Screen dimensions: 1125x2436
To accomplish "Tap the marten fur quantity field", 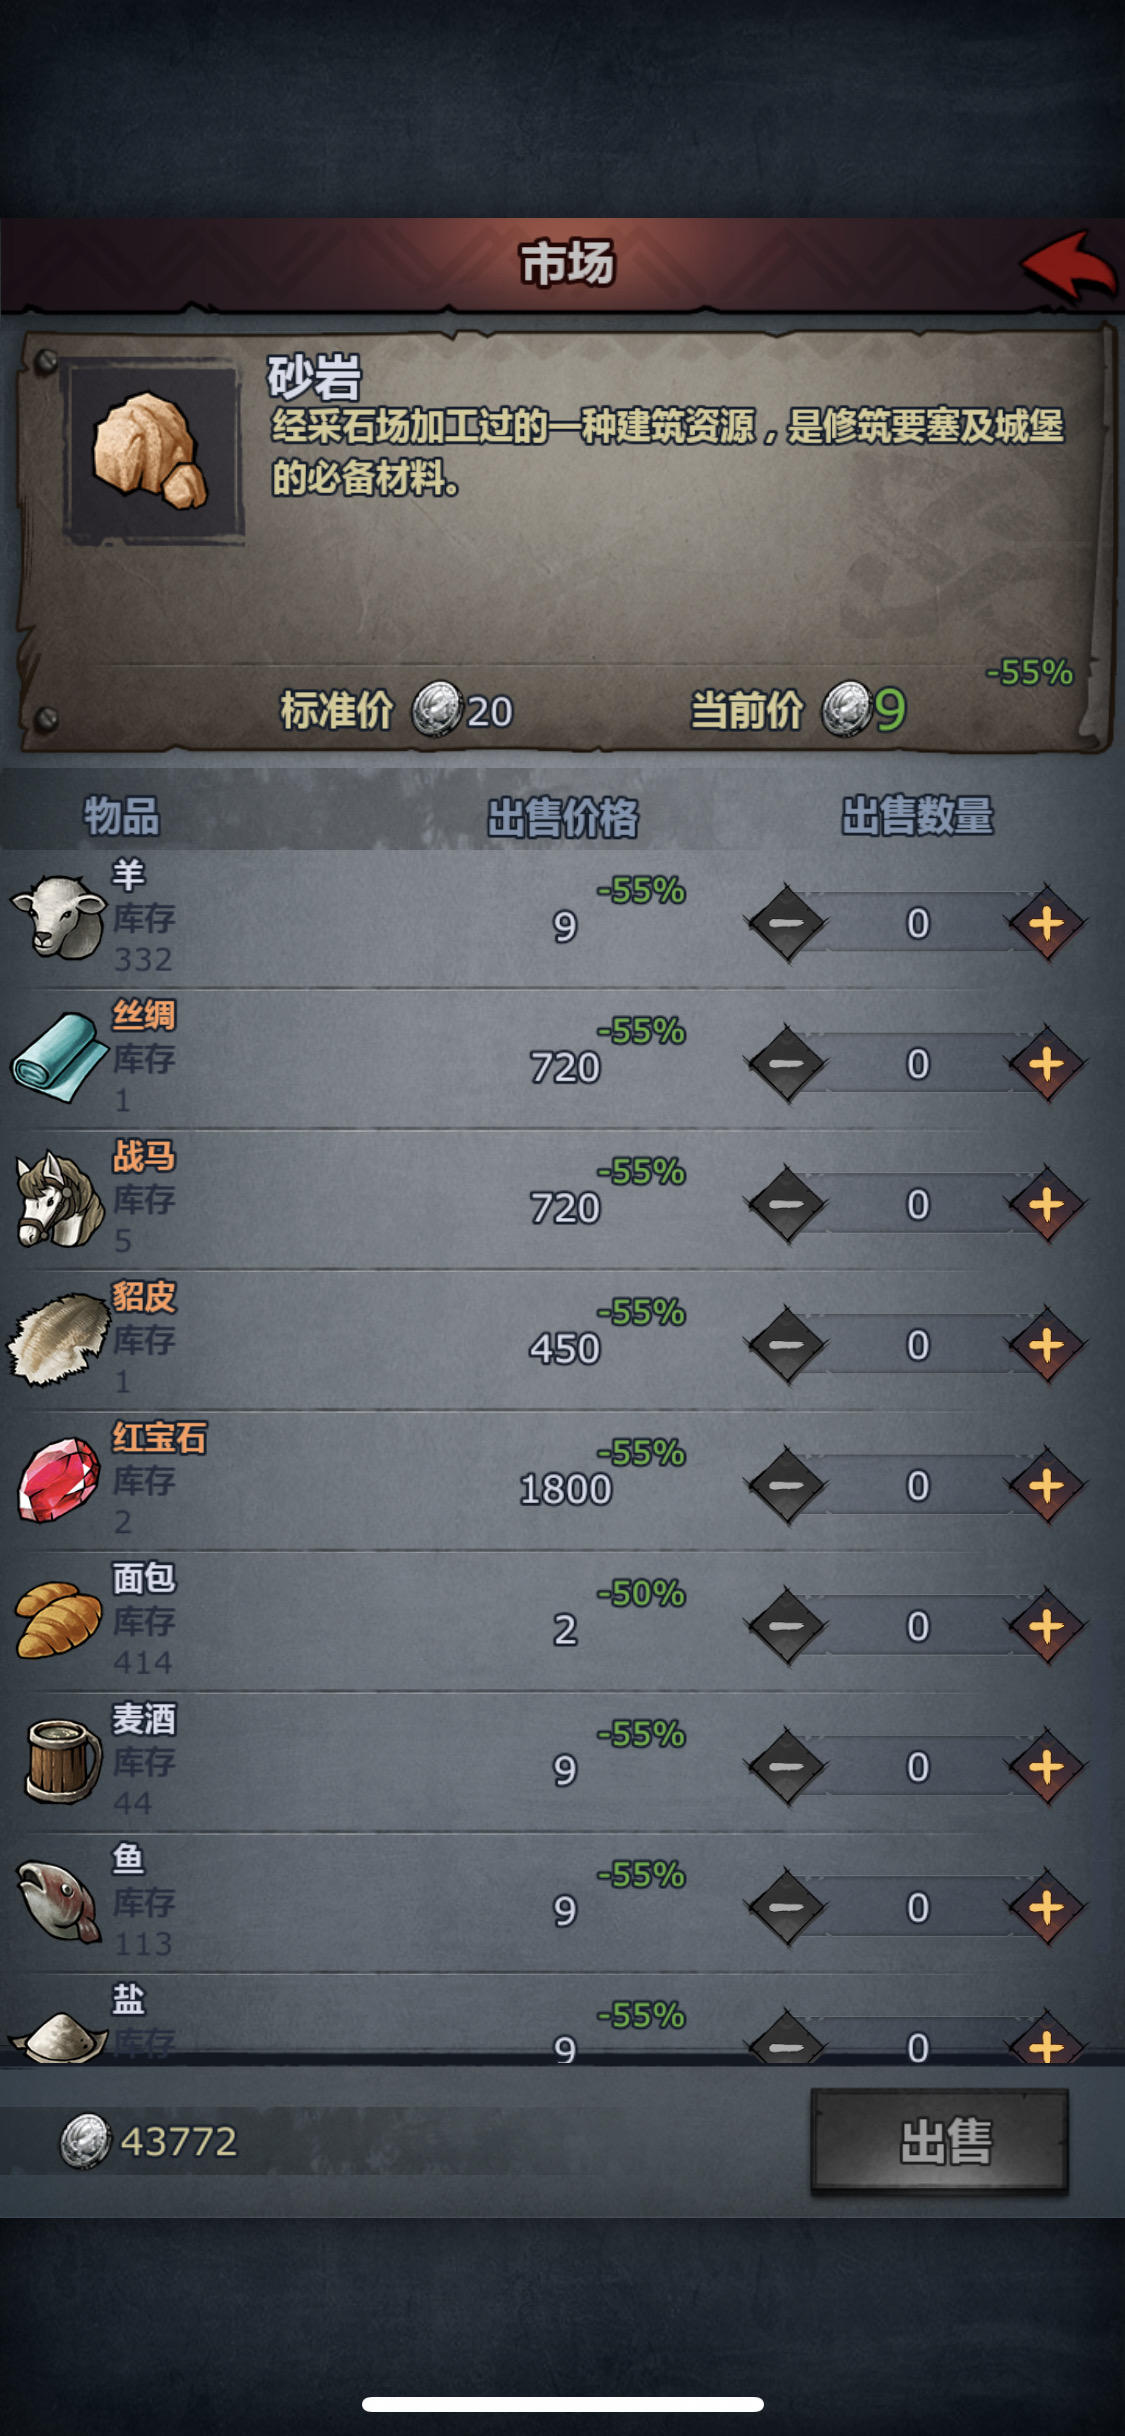I will coord(917,1346).
